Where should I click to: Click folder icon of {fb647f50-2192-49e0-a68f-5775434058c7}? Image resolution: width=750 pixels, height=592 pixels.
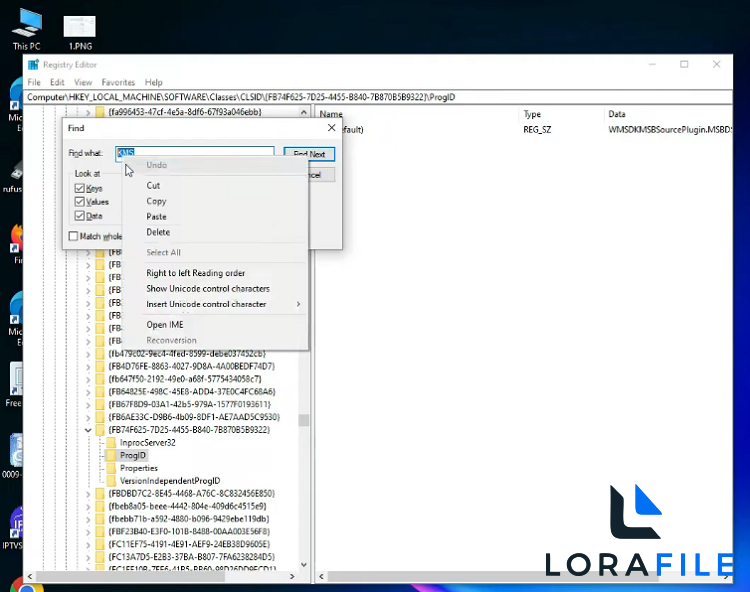100,379
